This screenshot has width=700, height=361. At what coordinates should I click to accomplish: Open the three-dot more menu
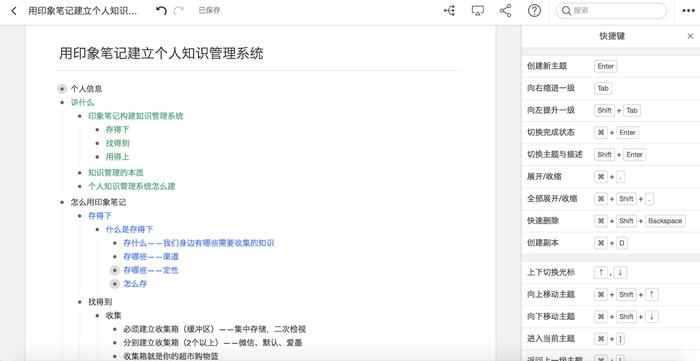(688, 11)
